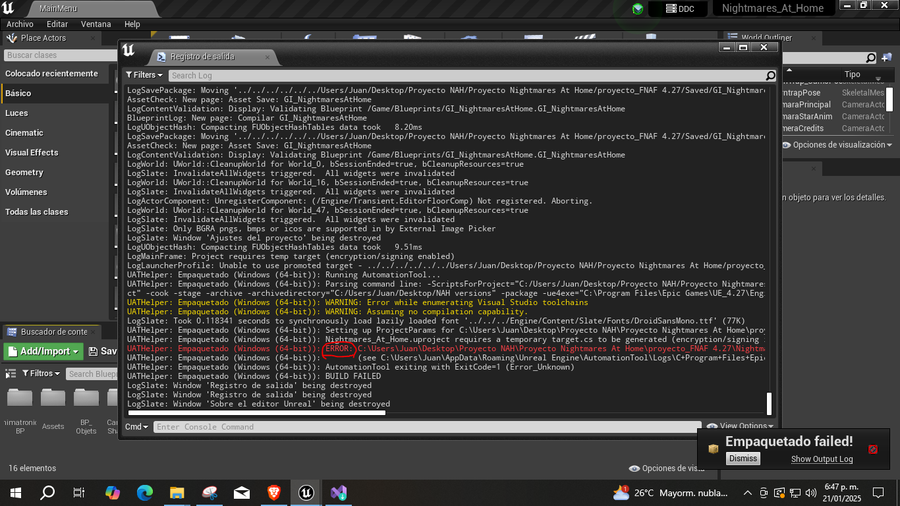Open Content Browser Opciones de vista dropdown

tap(666, 468)
